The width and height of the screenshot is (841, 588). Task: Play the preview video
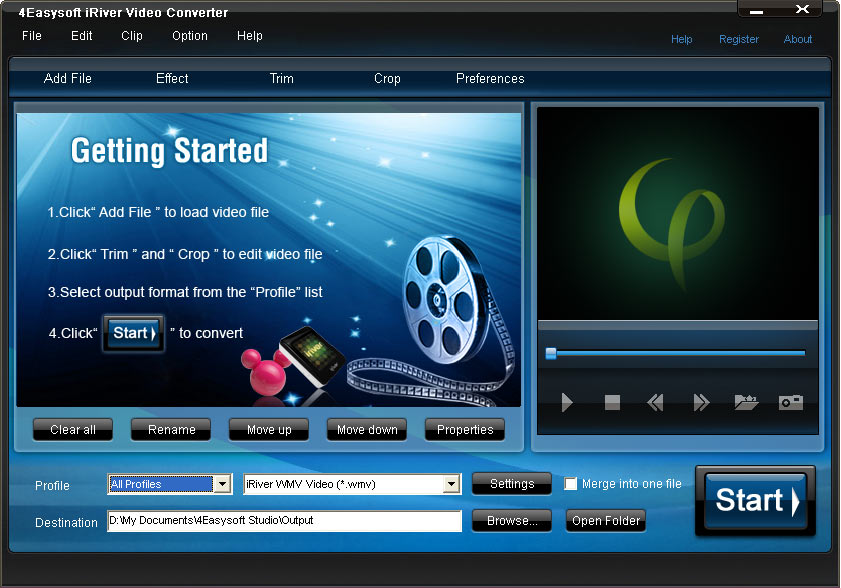click(567, 403)
